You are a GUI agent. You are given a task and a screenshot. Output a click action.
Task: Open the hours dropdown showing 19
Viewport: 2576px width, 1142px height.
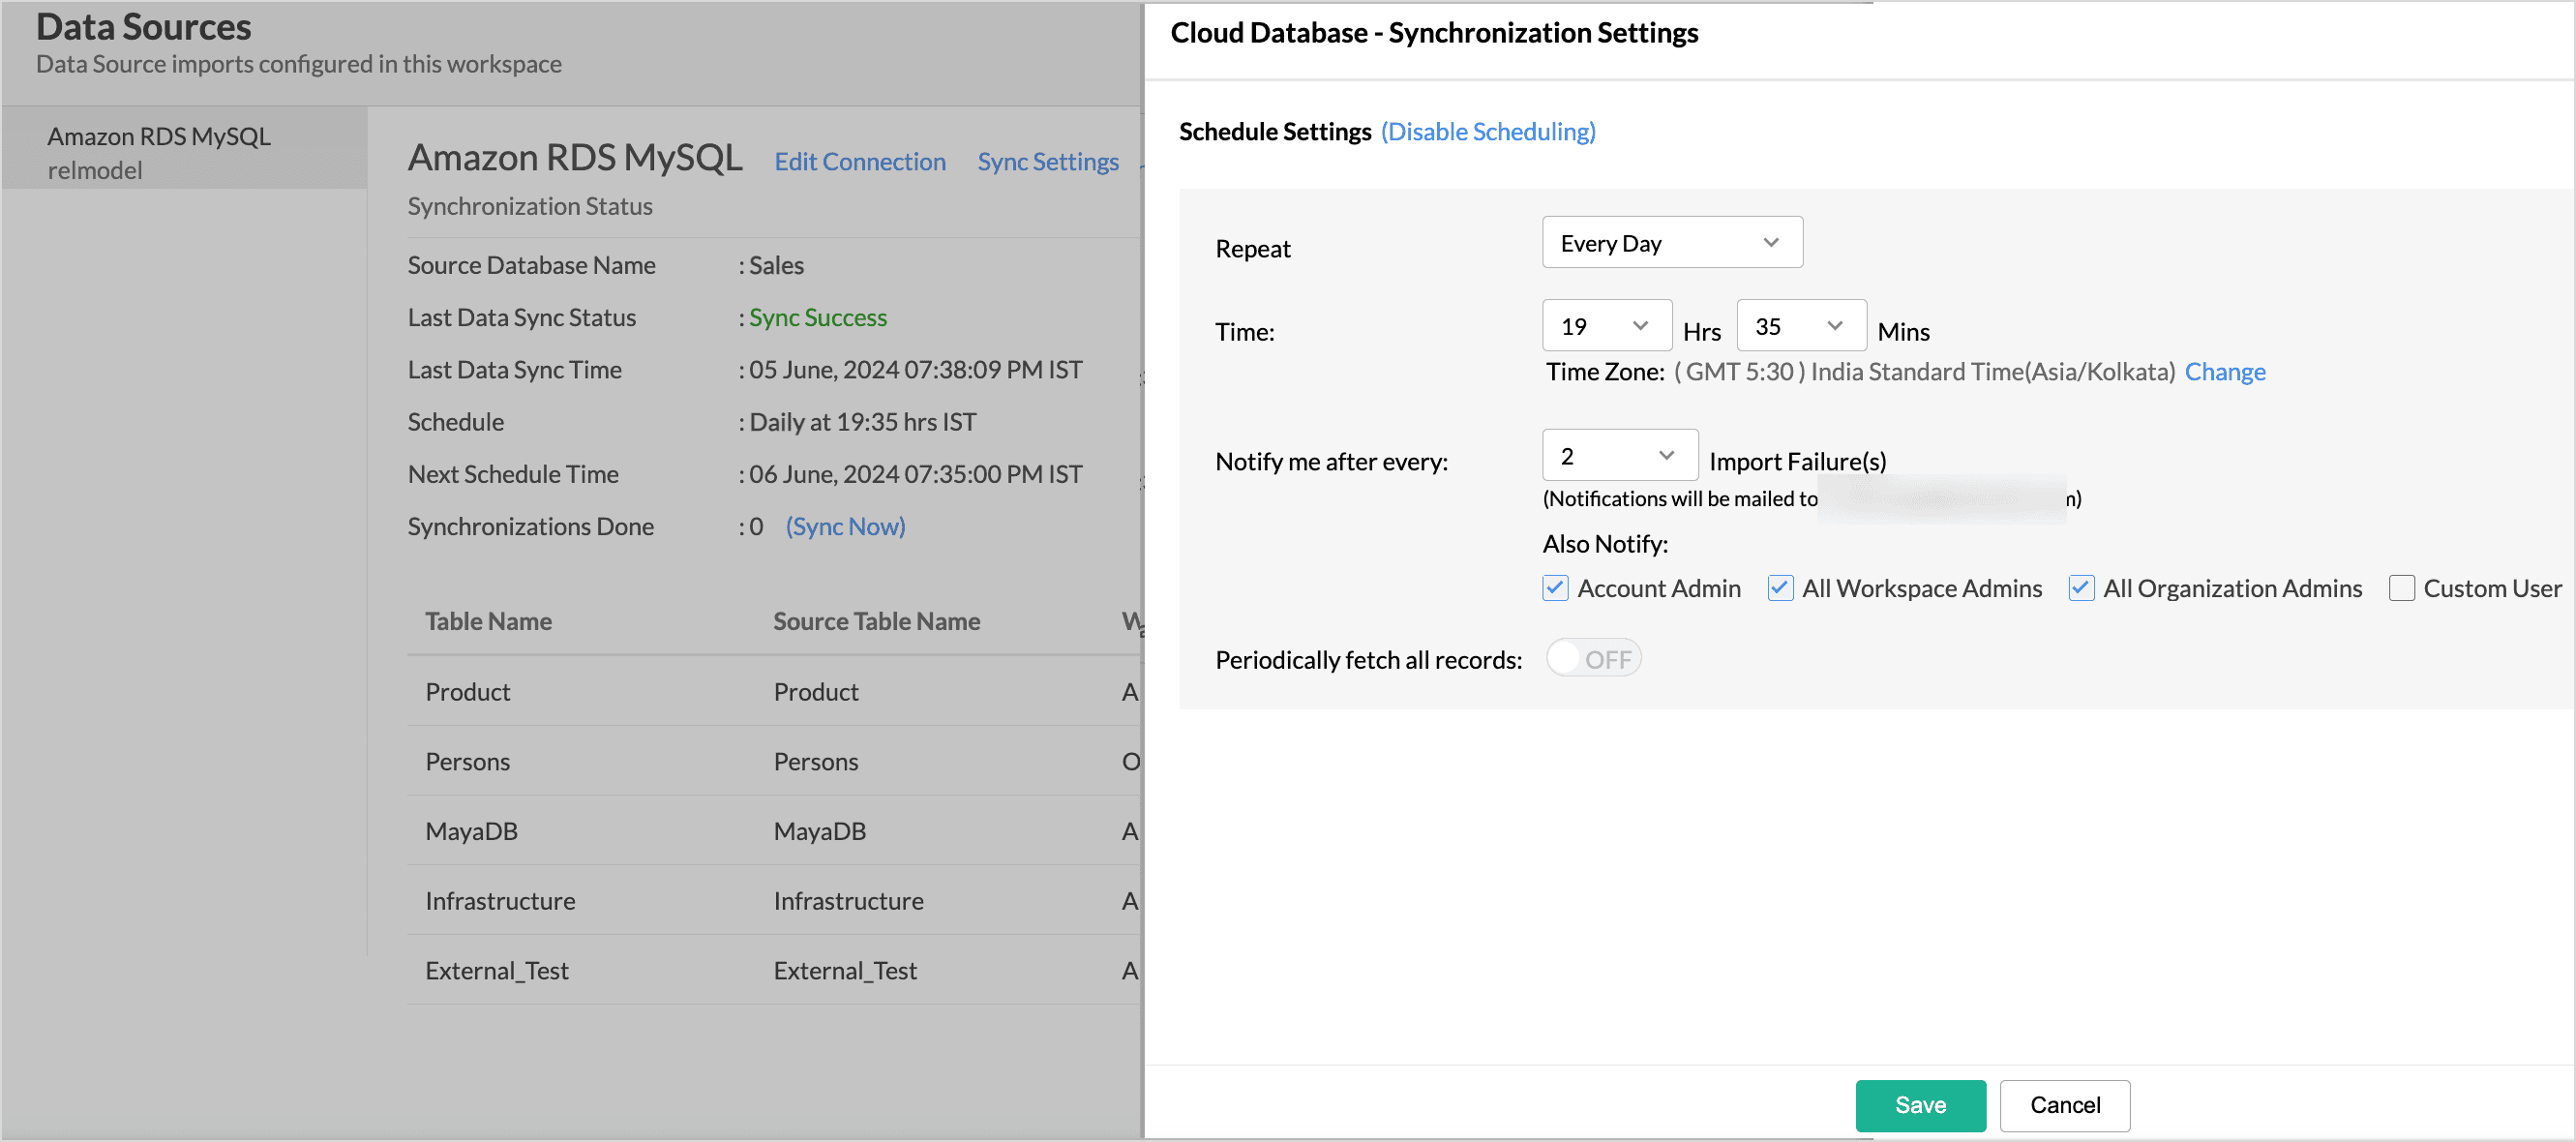tap(1607, 326)
